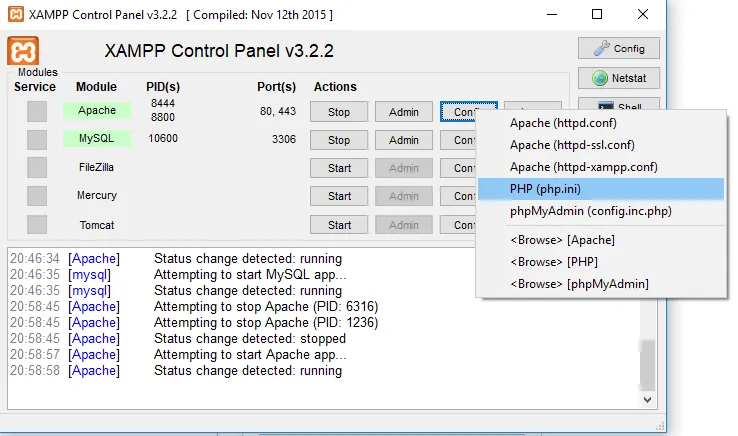Open the Apache Admin page
Viewport: 738px width, 436px height.
403,112
